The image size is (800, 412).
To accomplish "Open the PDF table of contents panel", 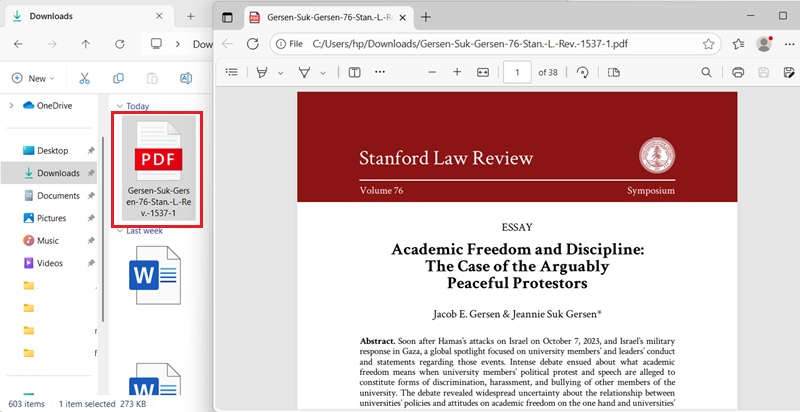I will click(x=232, y=72).
